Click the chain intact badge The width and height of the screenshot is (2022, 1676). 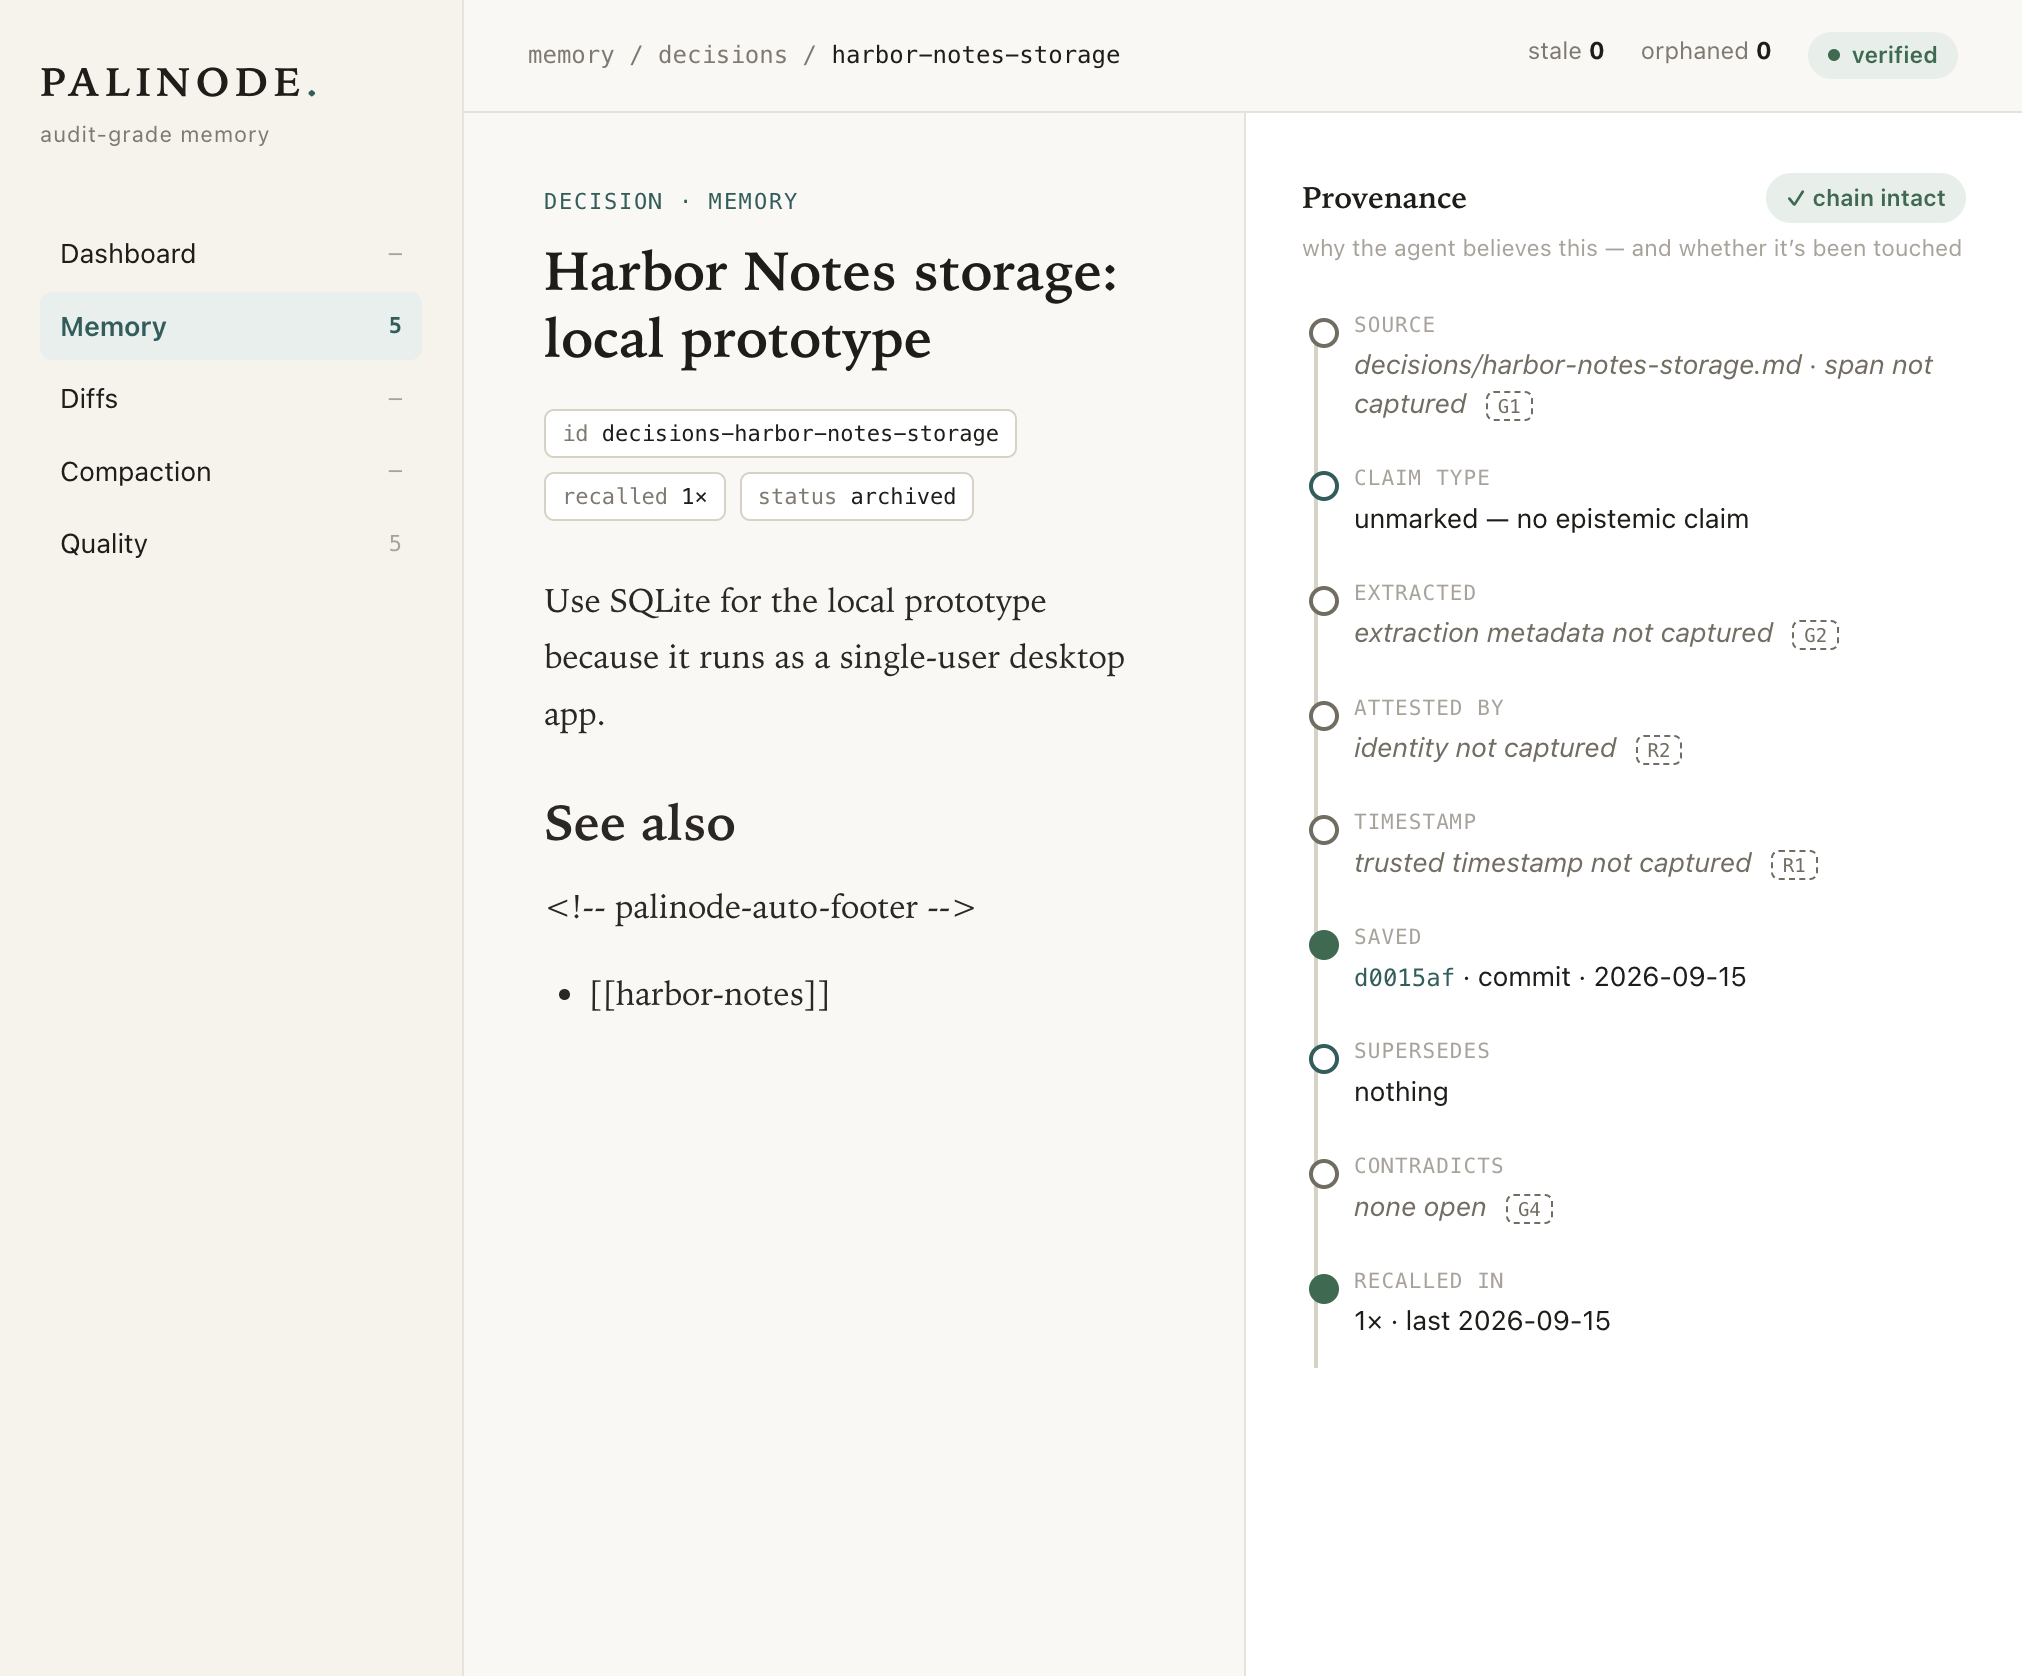[x=1865, y=198]
